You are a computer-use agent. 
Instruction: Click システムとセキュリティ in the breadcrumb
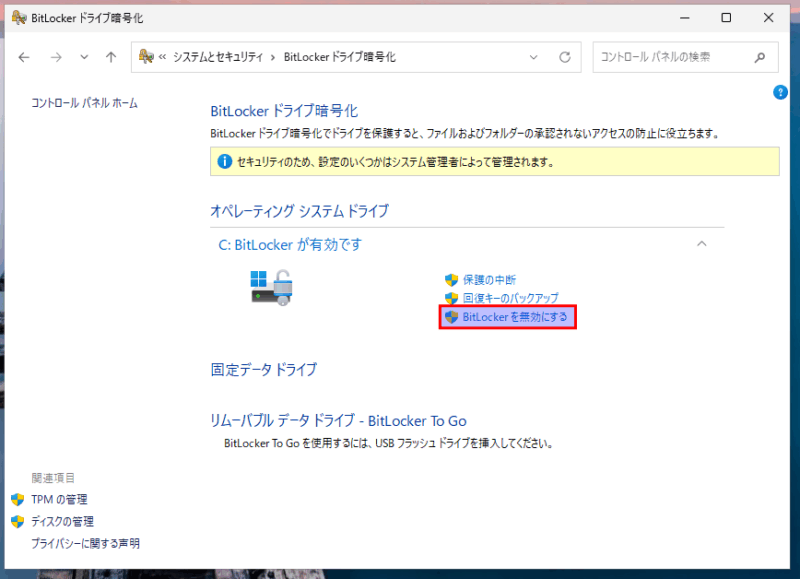pyautogui.click(x=219, y=57)
